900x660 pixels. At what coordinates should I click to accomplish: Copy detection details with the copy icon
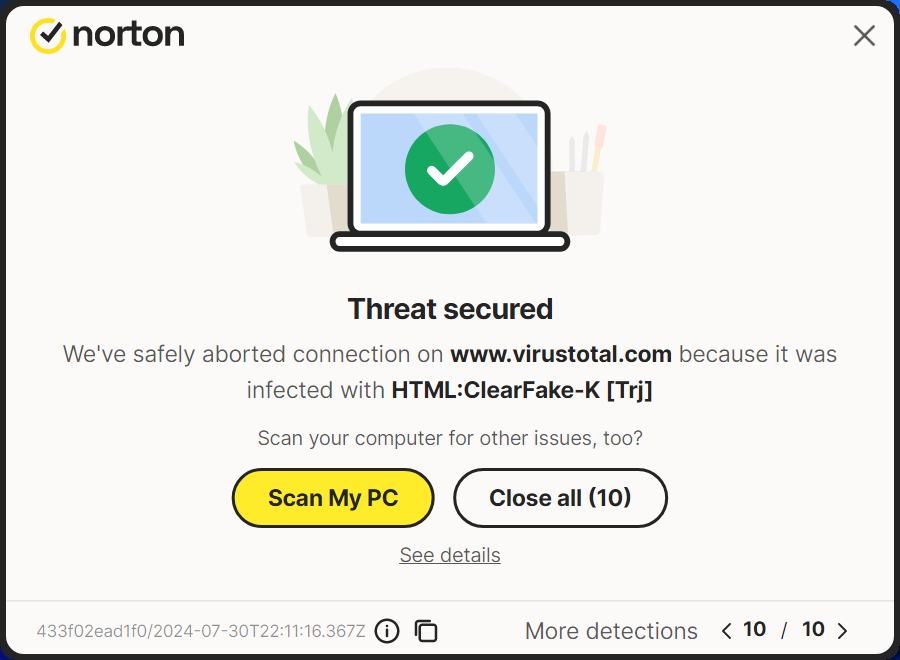point(426,631)
